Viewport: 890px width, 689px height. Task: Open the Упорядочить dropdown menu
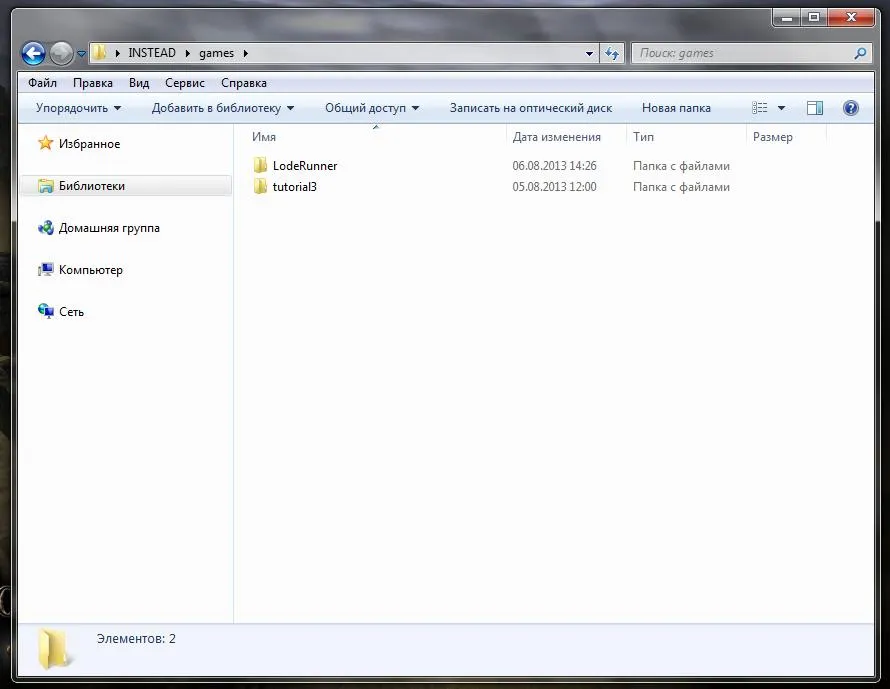78,108
